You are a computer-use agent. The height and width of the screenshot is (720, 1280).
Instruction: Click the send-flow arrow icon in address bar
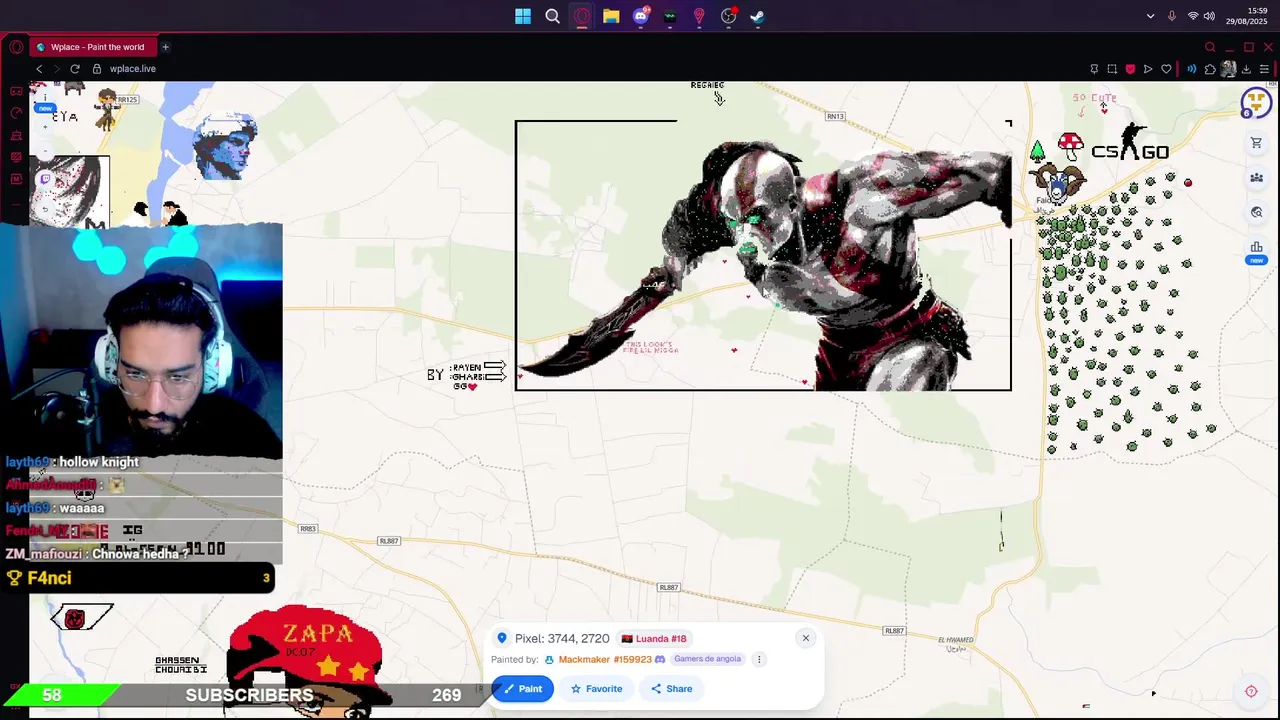[x=1148, y=69]
